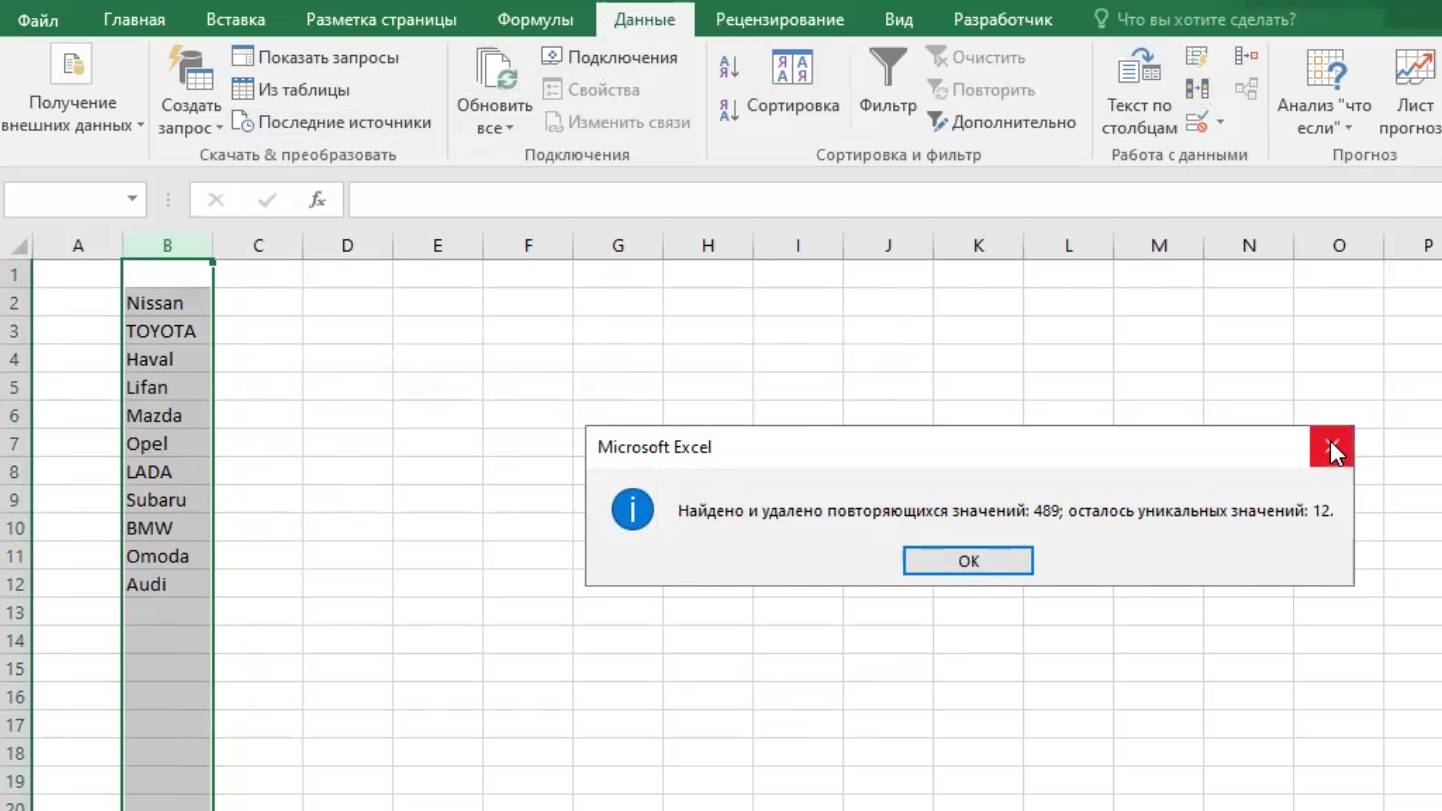Image resolution: width=1442 pixels, height=811 pixels.
Task: Click the greyed-out Relationships icon
Action: (x=1246, y=89)
